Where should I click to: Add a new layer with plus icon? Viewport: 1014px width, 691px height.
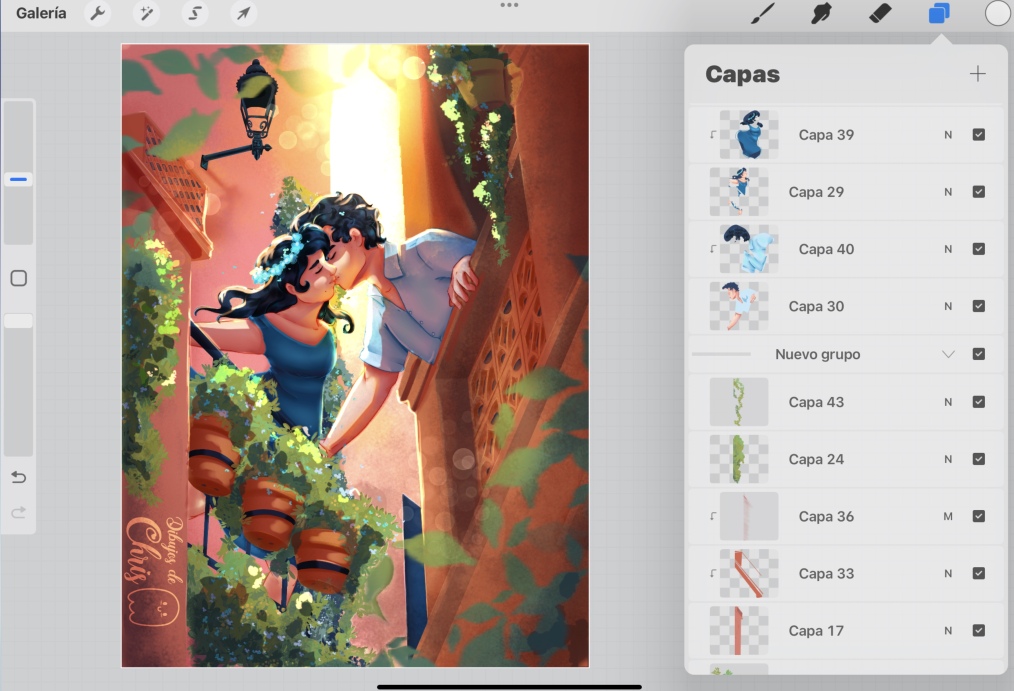tap(977, 74)
